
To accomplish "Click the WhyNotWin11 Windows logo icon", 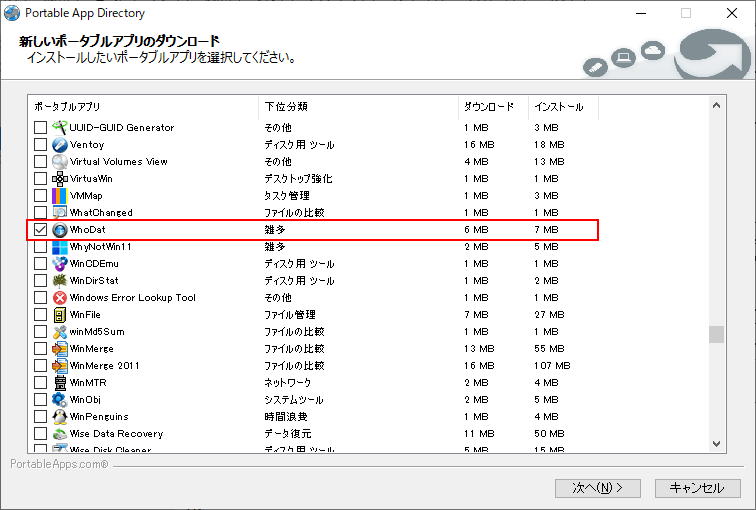I will [x=59, y=247].
